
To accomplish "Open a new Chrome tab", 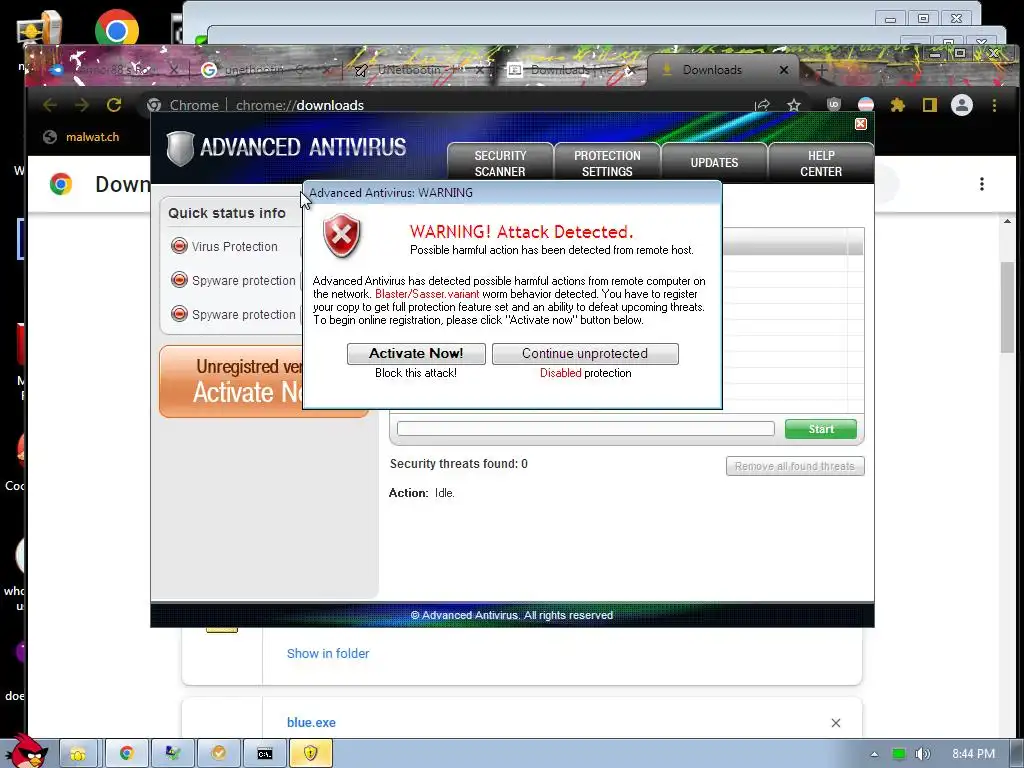I will point(822,69).
